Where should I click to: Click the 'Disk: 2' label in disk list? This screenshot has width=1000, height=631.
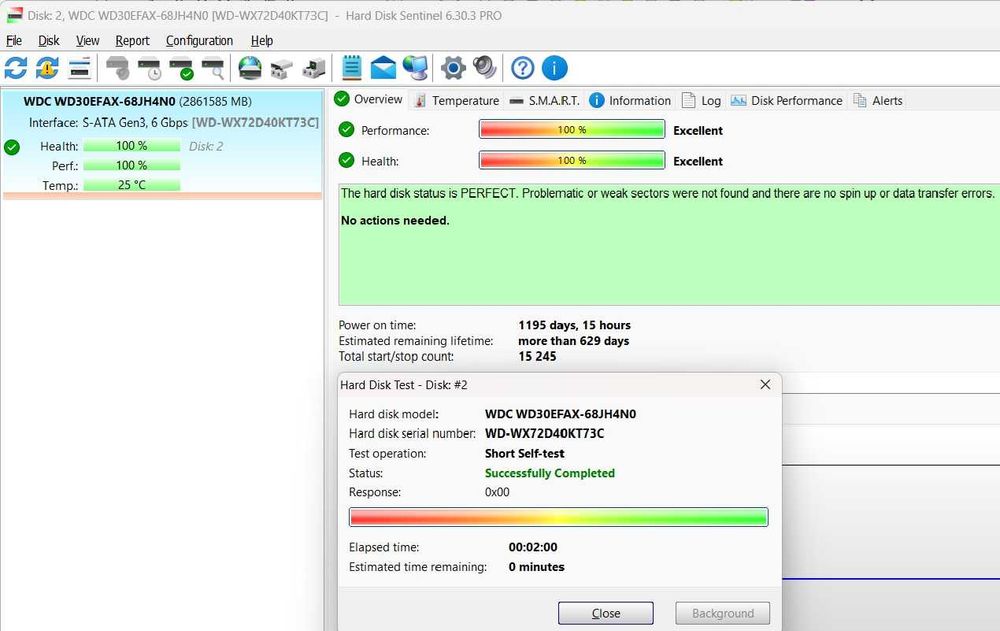pyautogui.click(x=206, y=146)
